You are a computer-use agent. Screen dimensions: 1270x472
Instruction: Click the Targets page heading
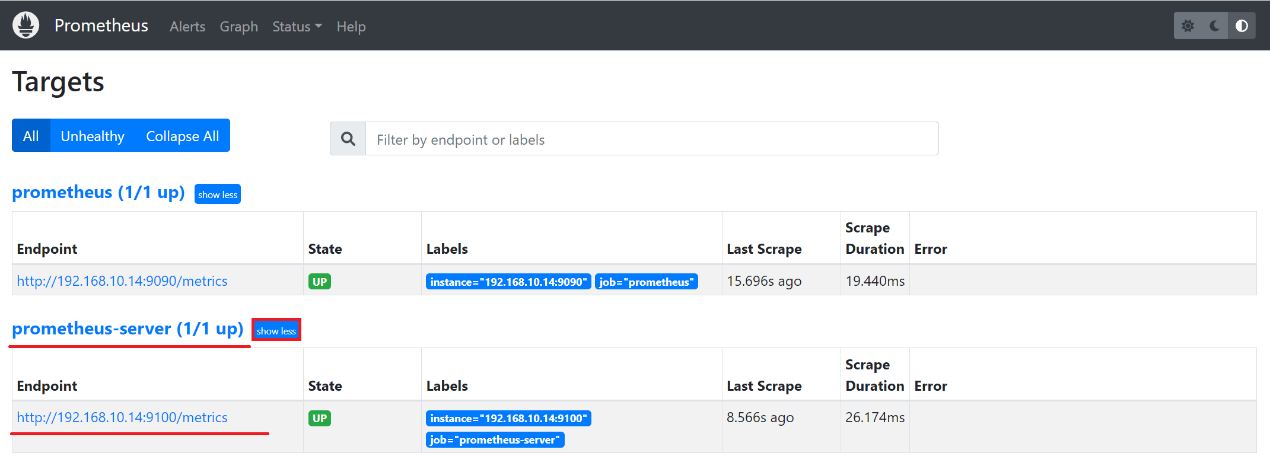coord(58,81)
